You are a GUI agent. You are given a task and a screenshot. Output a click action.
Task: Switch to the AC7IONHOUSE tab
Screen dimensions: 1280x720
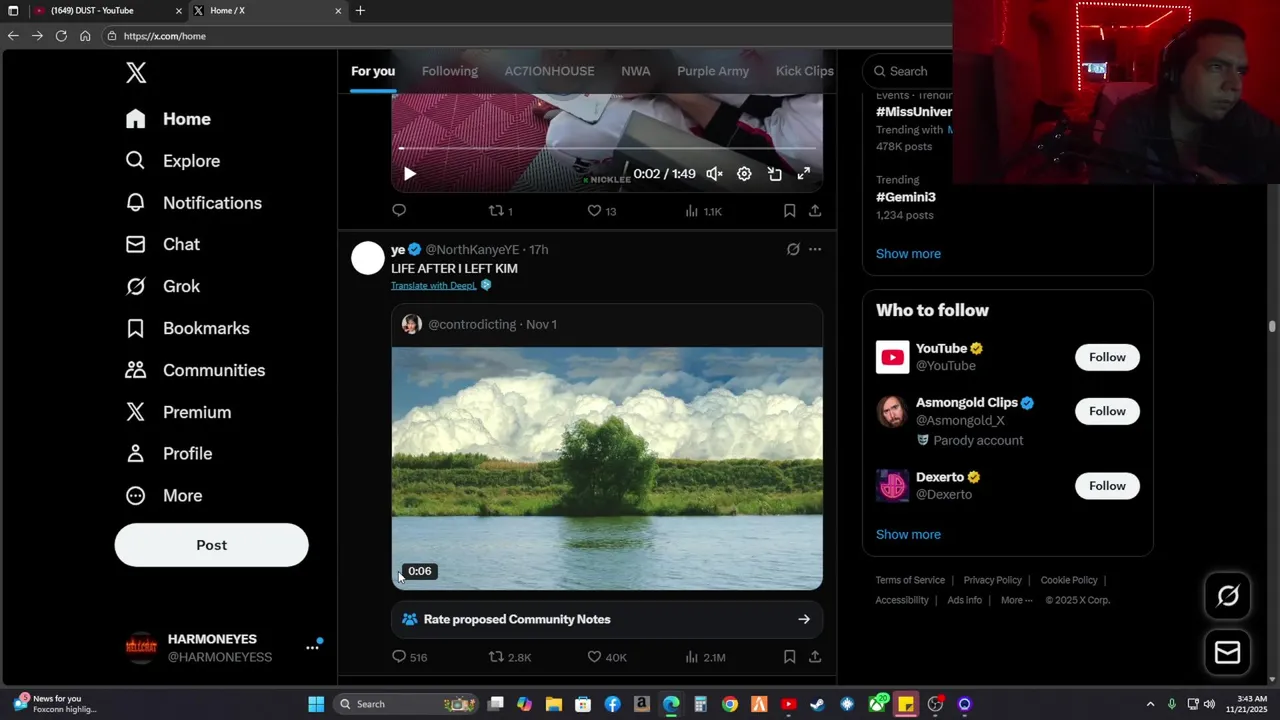[x=549, y=71]
